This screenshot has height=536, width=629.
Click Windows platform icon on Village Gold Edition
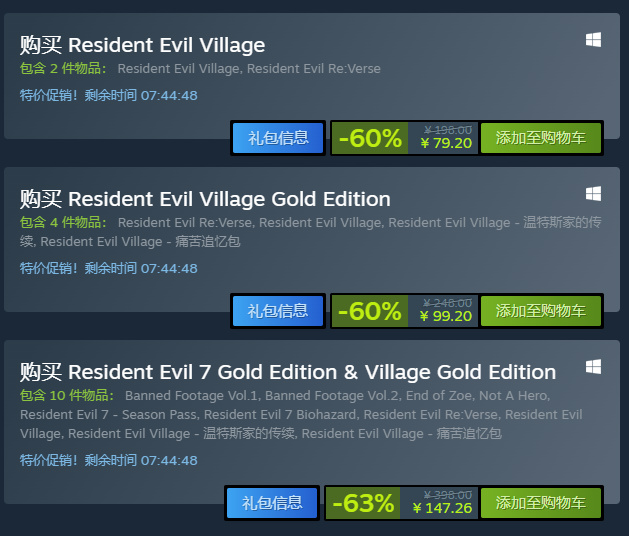point(593,194)
